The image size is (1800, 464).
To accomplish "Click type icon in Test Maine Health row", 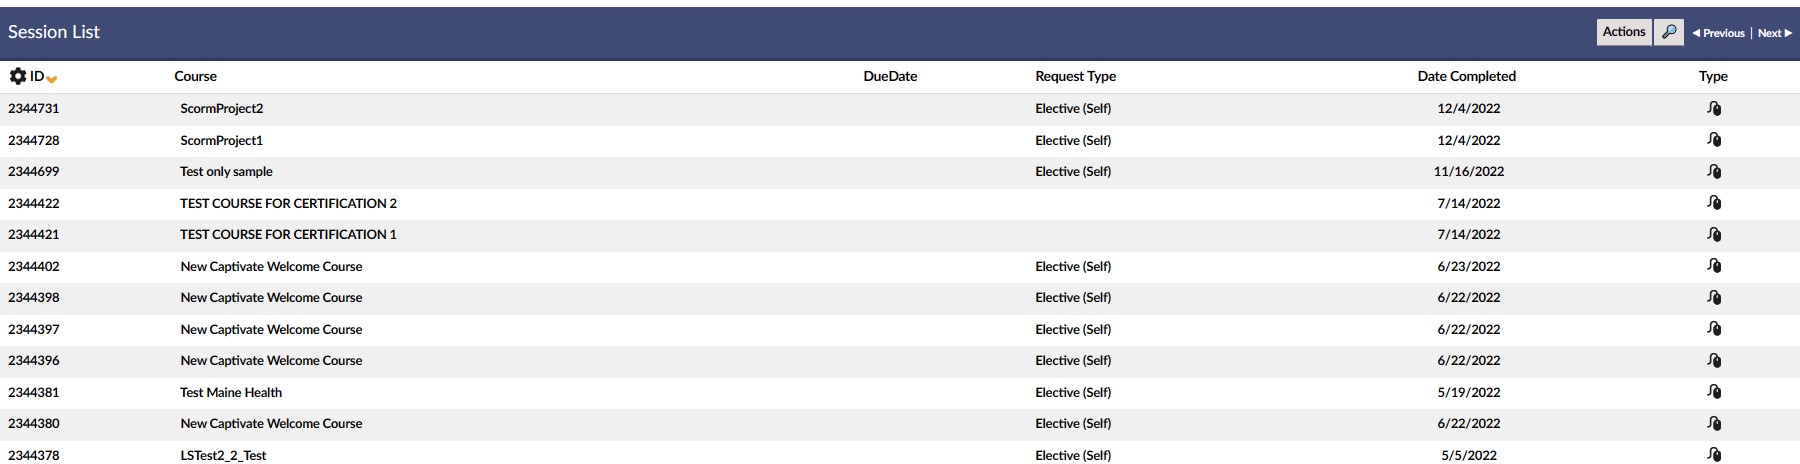I will (x=1713, y=392).
